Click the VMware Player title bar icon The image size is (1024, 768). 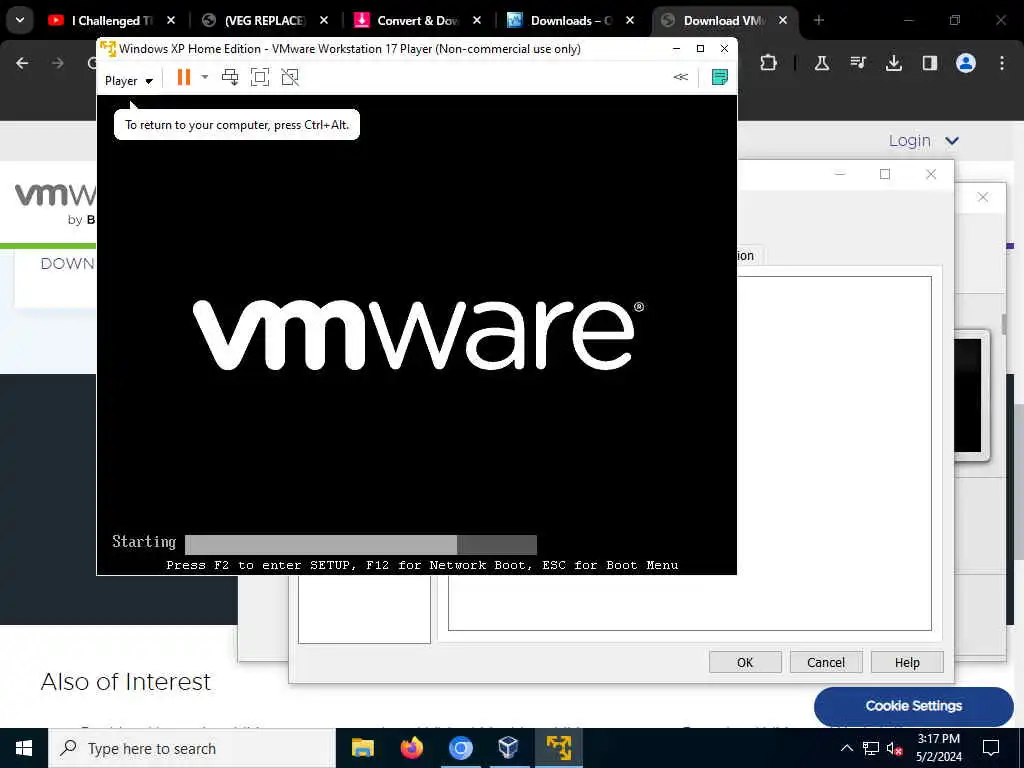[108, 49]
